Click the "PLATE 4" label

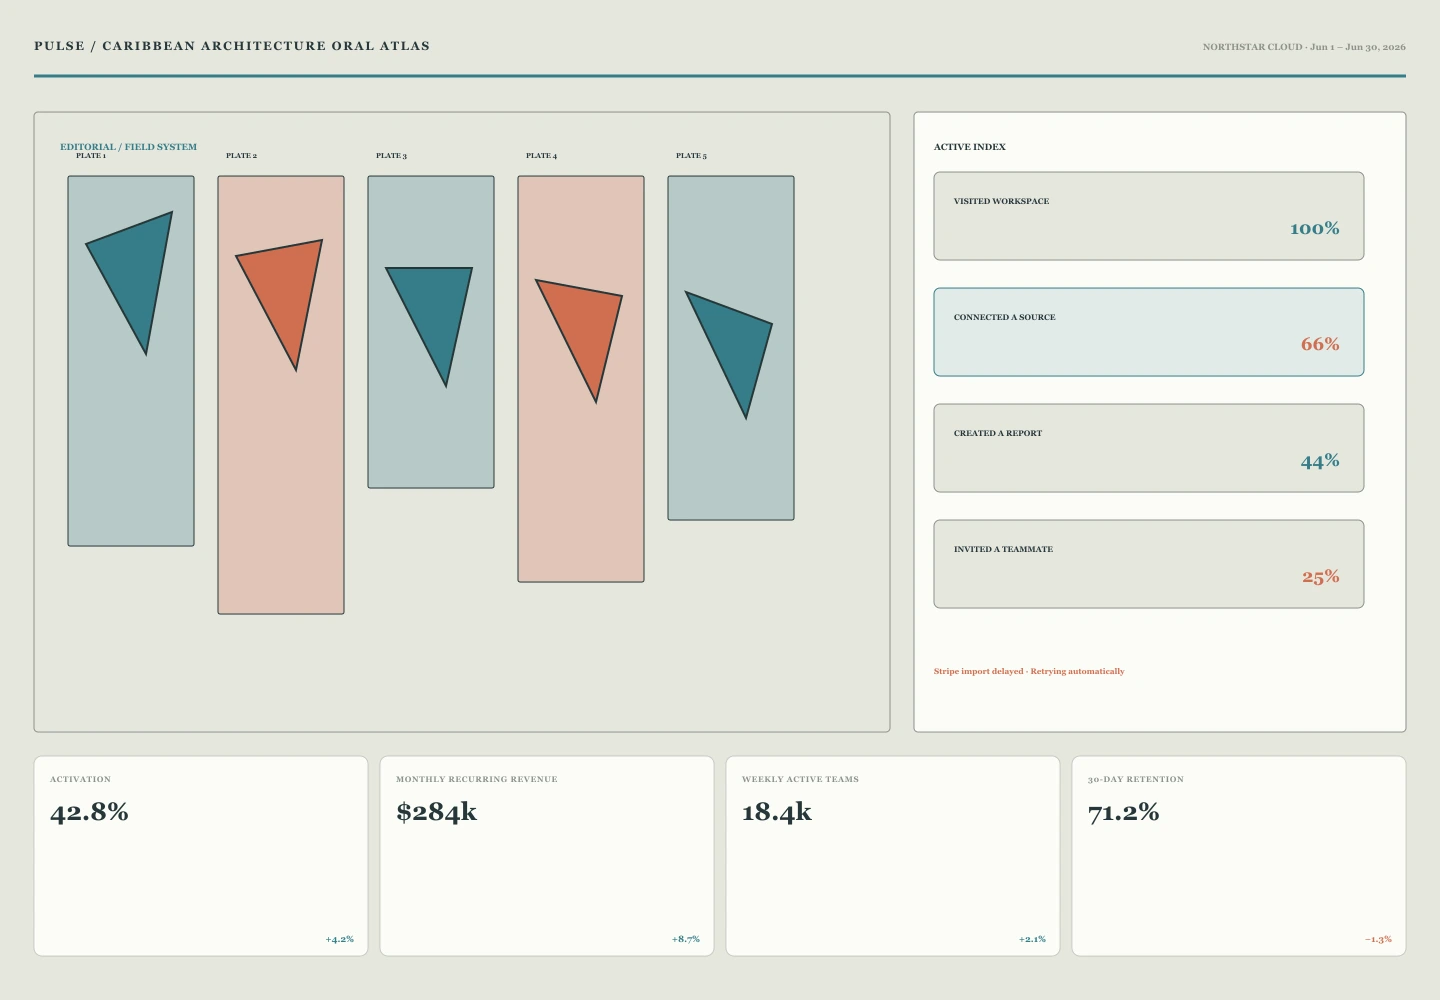[x=542, y=156]
